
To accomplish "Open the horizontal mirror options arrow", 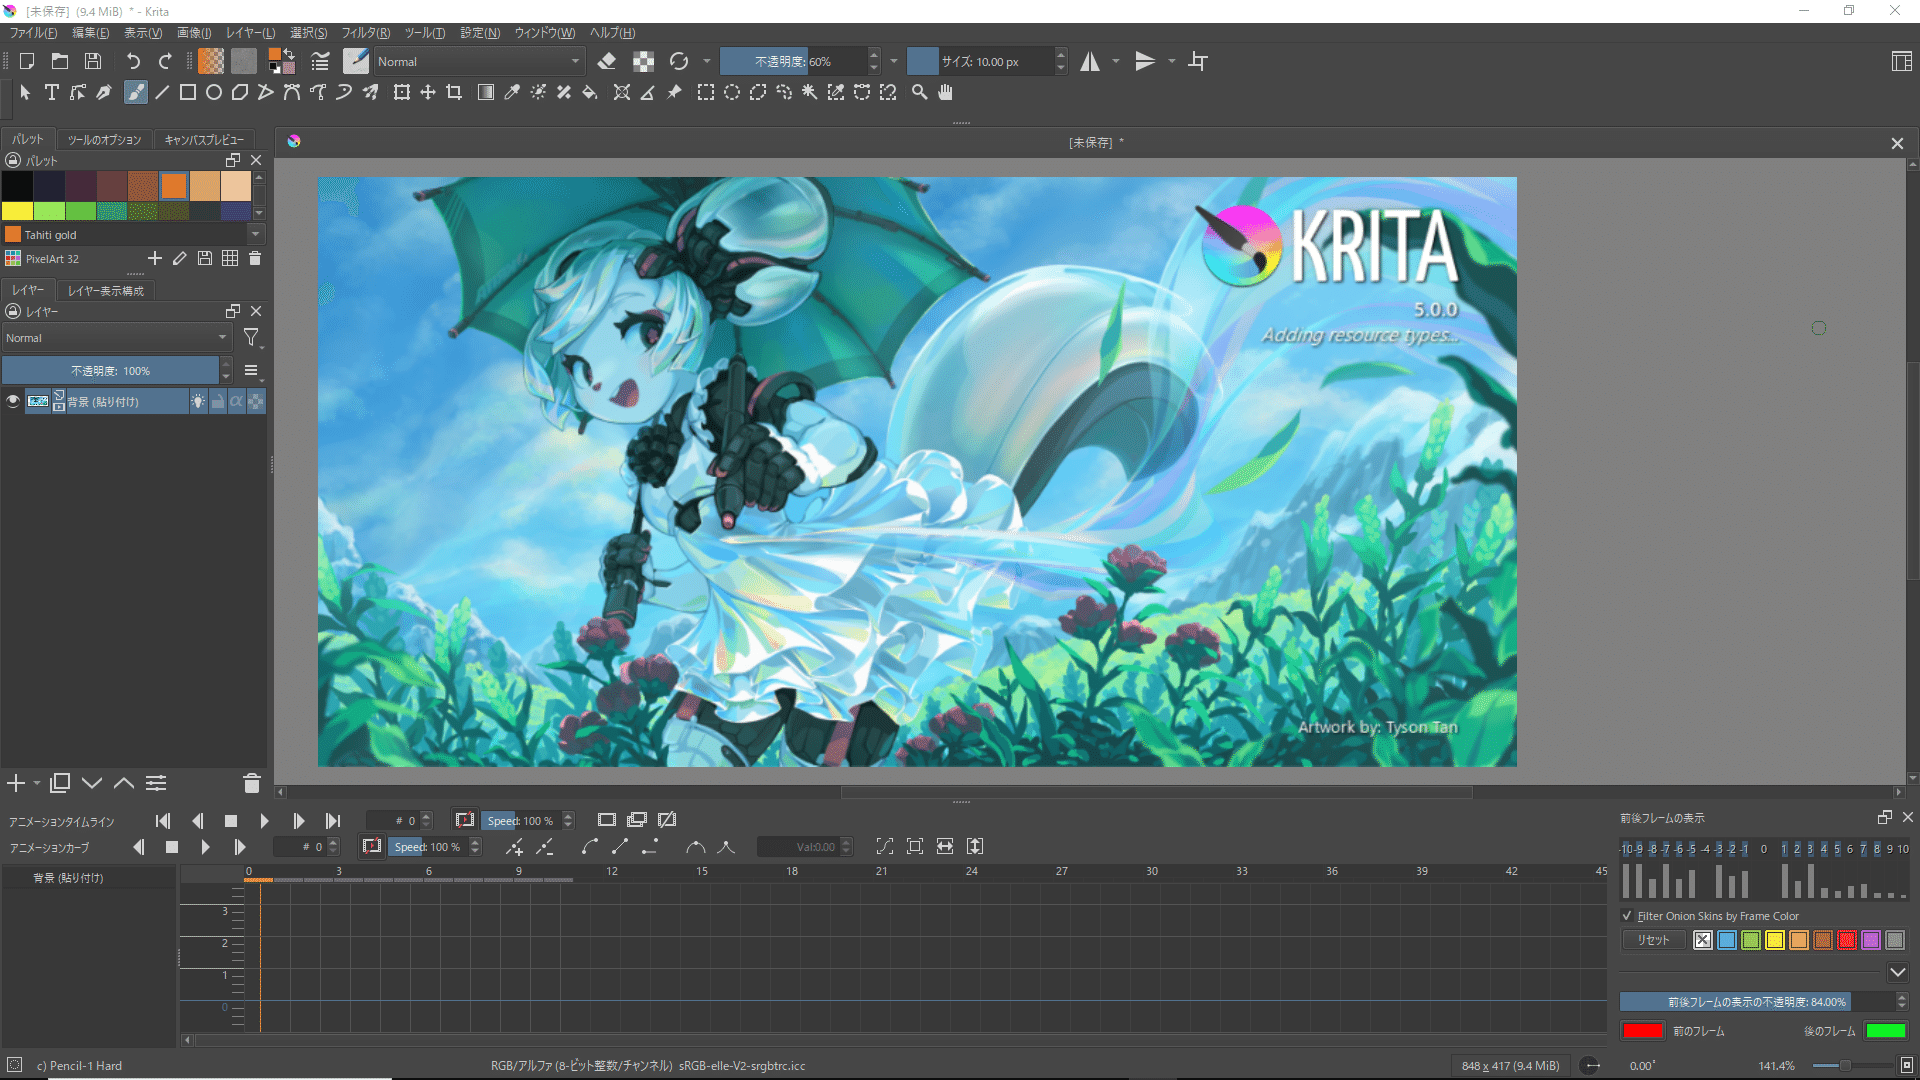I will (1116, 61).
